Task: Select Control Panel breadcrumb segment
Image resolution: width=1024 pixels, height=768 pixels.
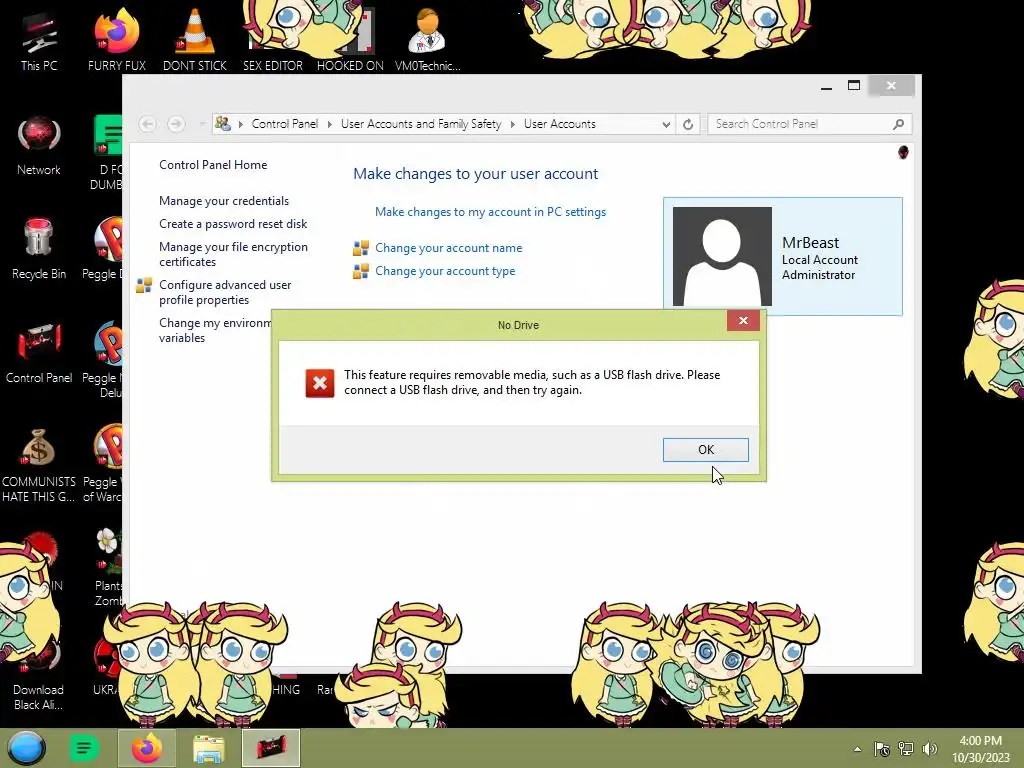Action: (x=285, y=124)
